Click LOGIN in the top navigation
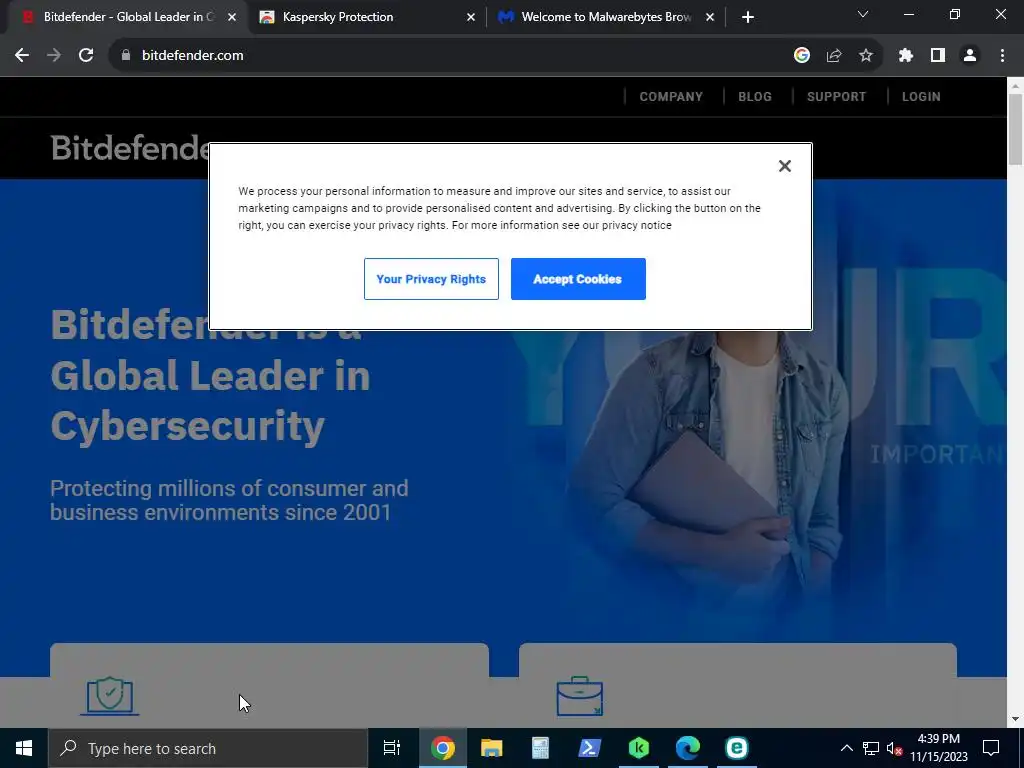The height and width of the screenshot is (768, 1024). [921, 97]
